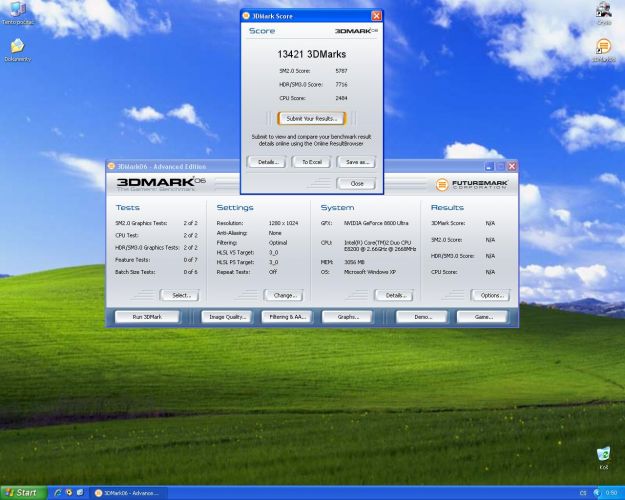
Task: Open the Filtering & AA tool
Action: [287, 317]
